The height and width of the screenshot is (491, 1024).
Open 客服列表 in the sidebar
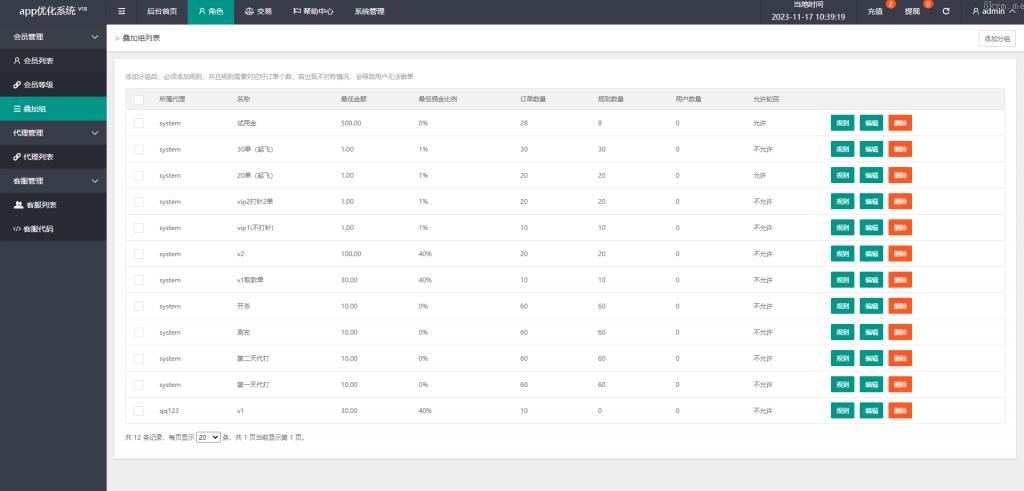(x=40, y=205)
